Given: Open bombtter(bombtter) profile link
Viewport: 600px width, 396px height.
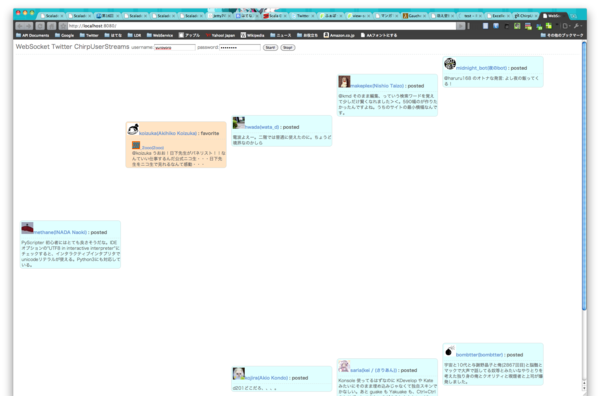Looking at the screenshot, I should 479,355.
